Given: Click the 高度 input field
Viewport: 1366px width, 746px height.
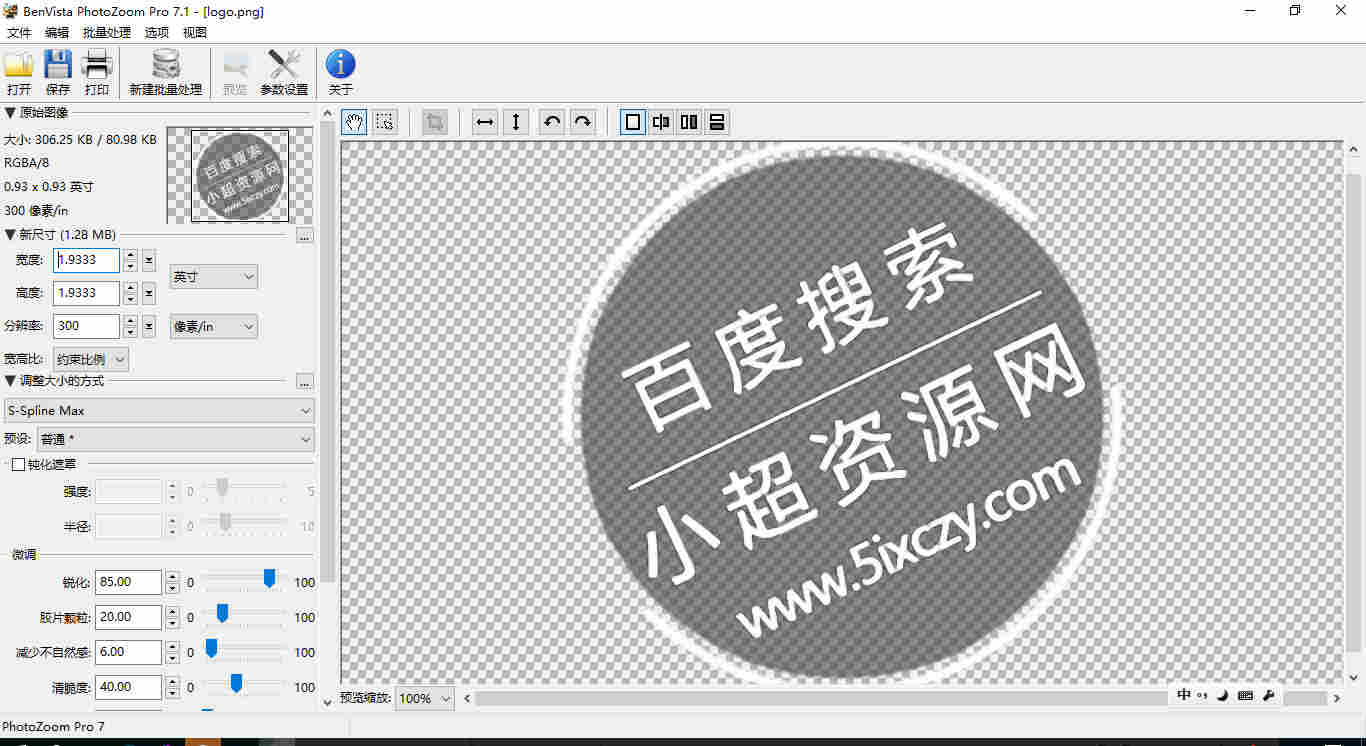Looking at the screenshot, I should click(87, 293).
